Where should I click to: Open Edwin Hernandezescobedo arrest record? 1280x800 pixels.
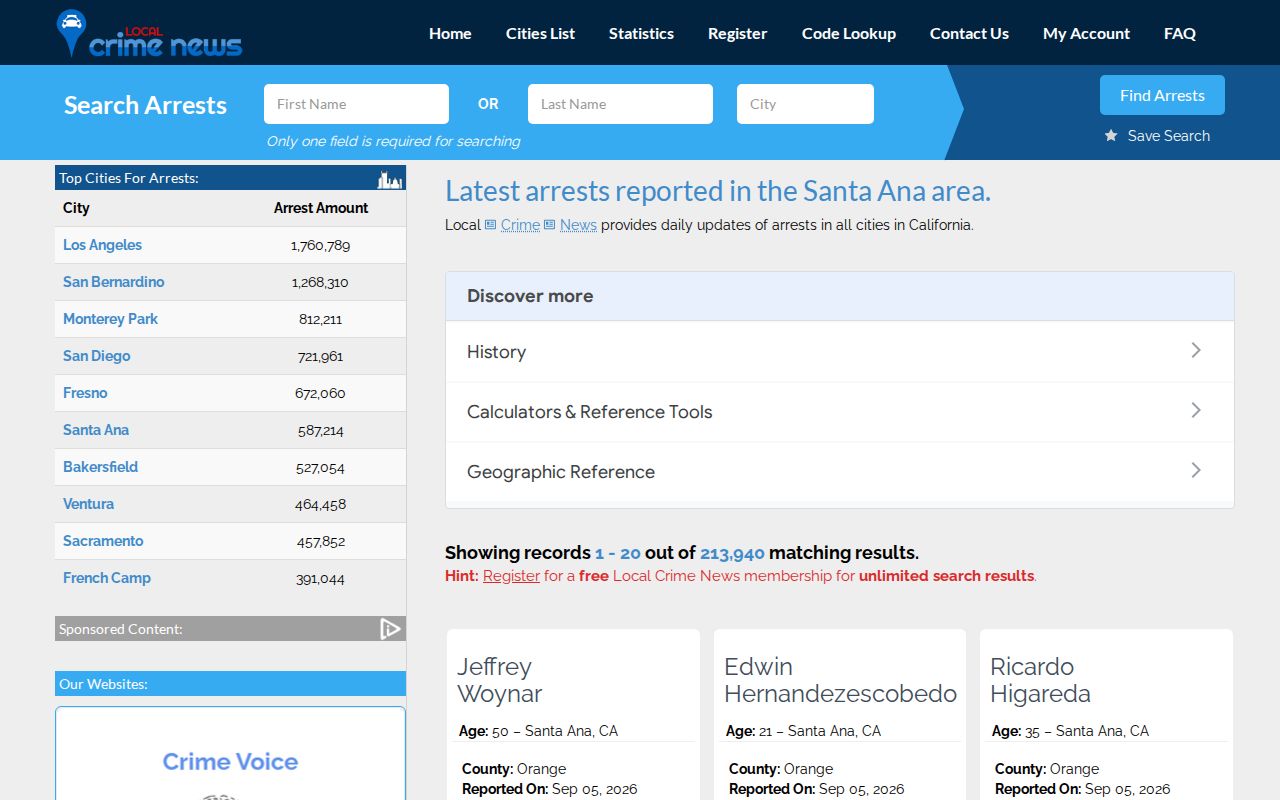coord(840,680)
